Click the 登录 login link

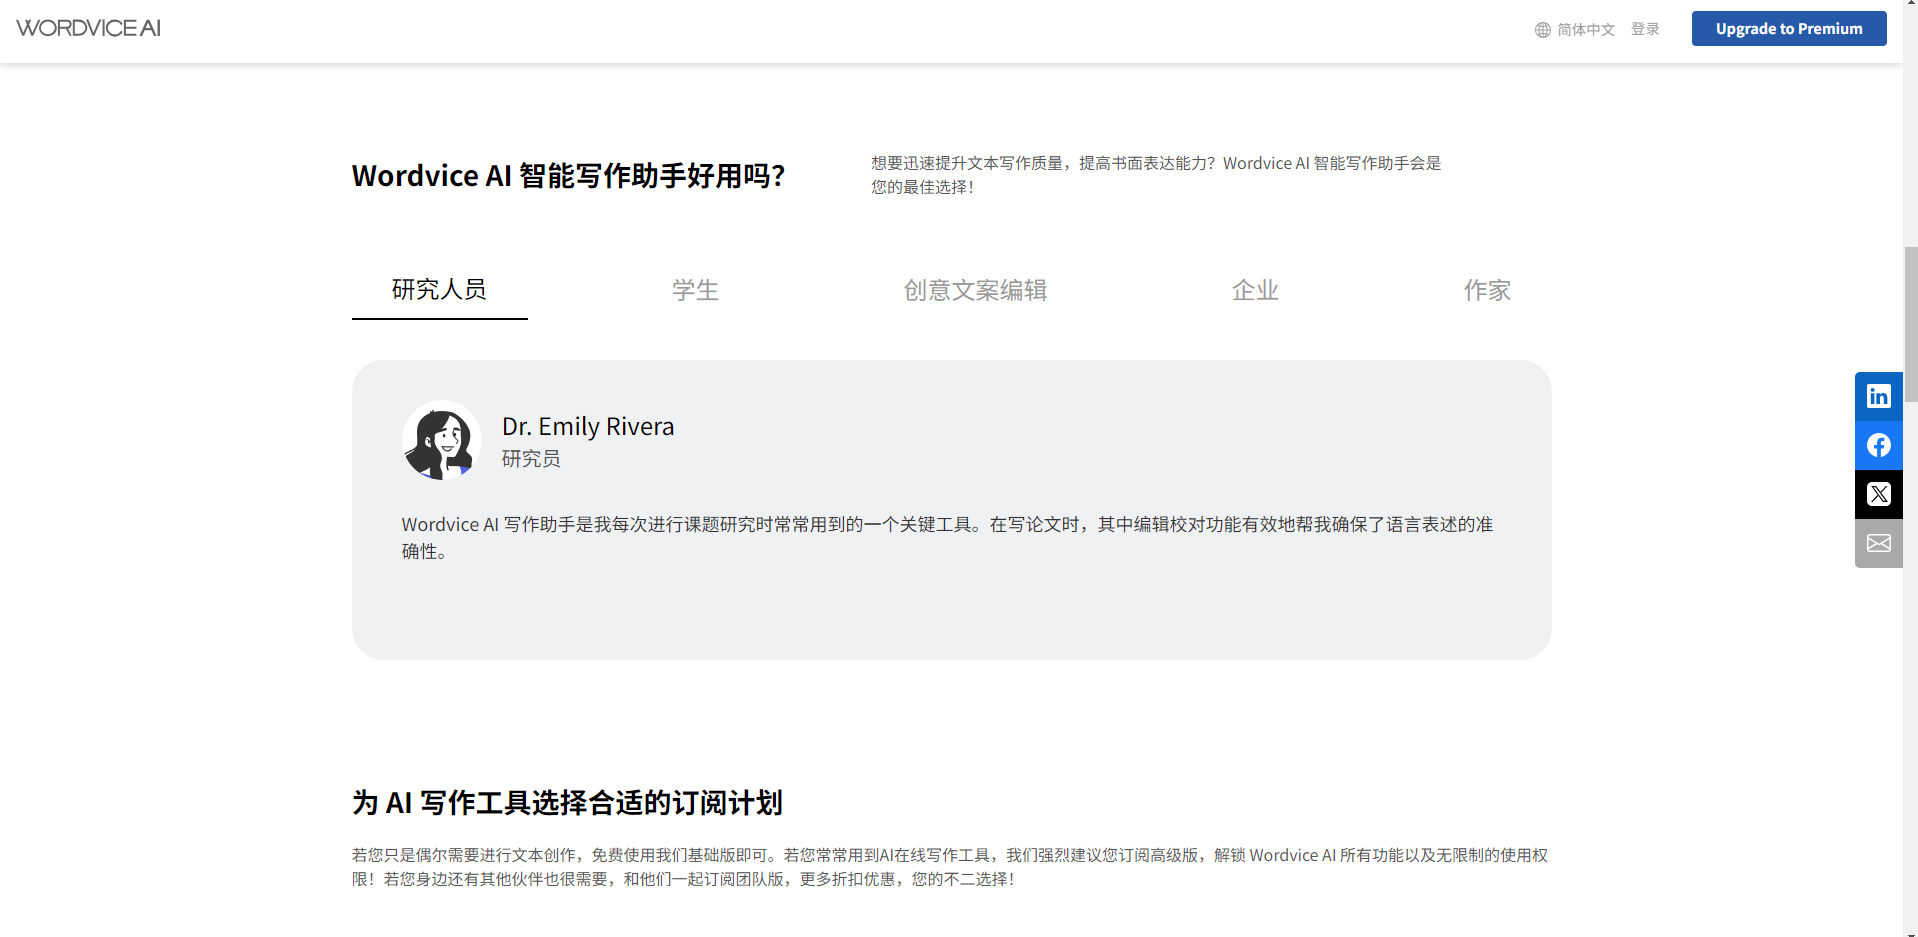1645,29
